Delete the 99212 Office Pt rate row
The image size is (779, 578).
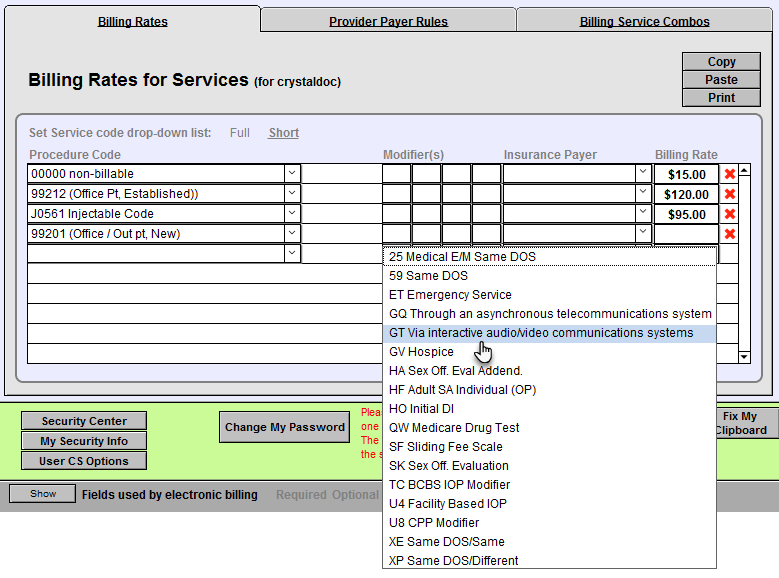730,194
